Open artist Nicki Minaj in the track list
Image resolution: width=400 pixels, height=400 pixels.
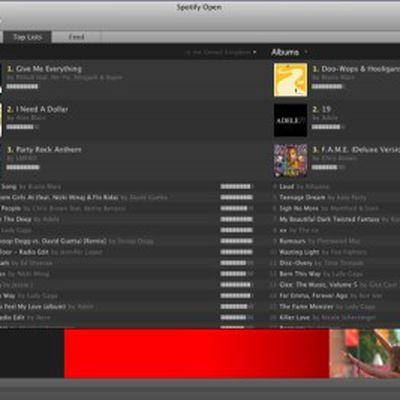click(x=33, y=274)
